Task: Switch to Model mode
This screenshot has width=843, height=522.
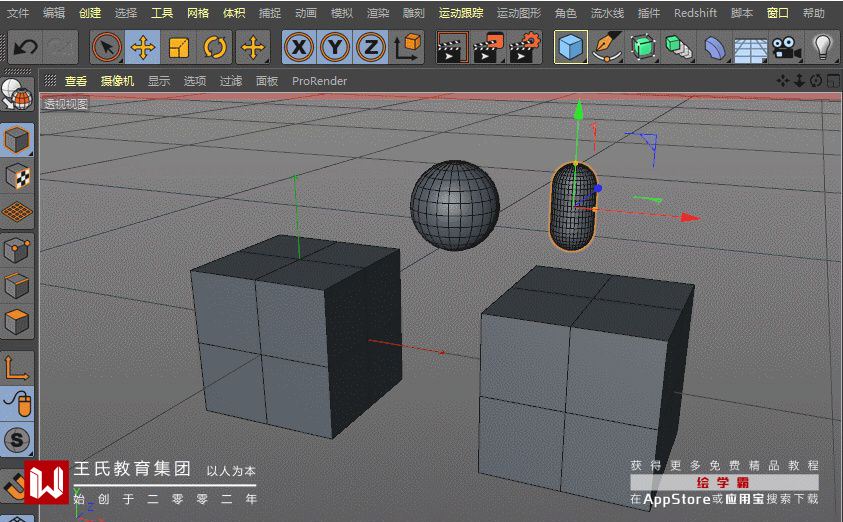Action: 17,140
